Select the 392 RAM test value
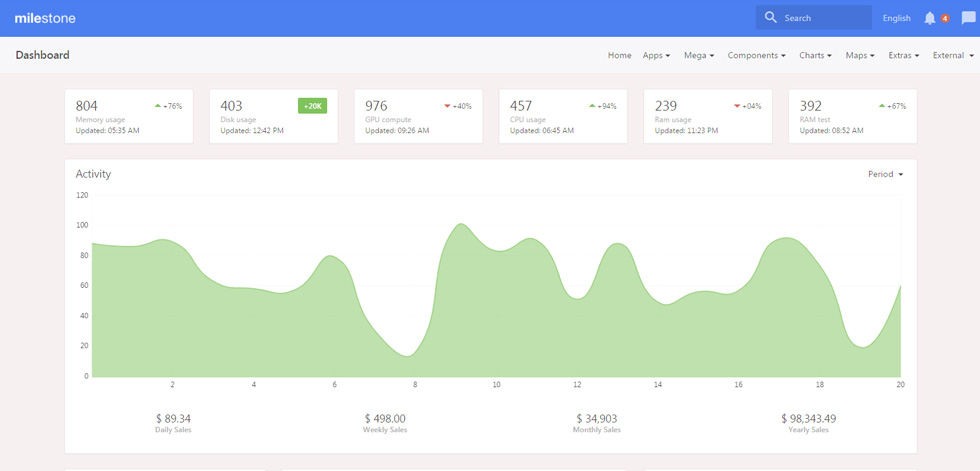 point(811,106)
